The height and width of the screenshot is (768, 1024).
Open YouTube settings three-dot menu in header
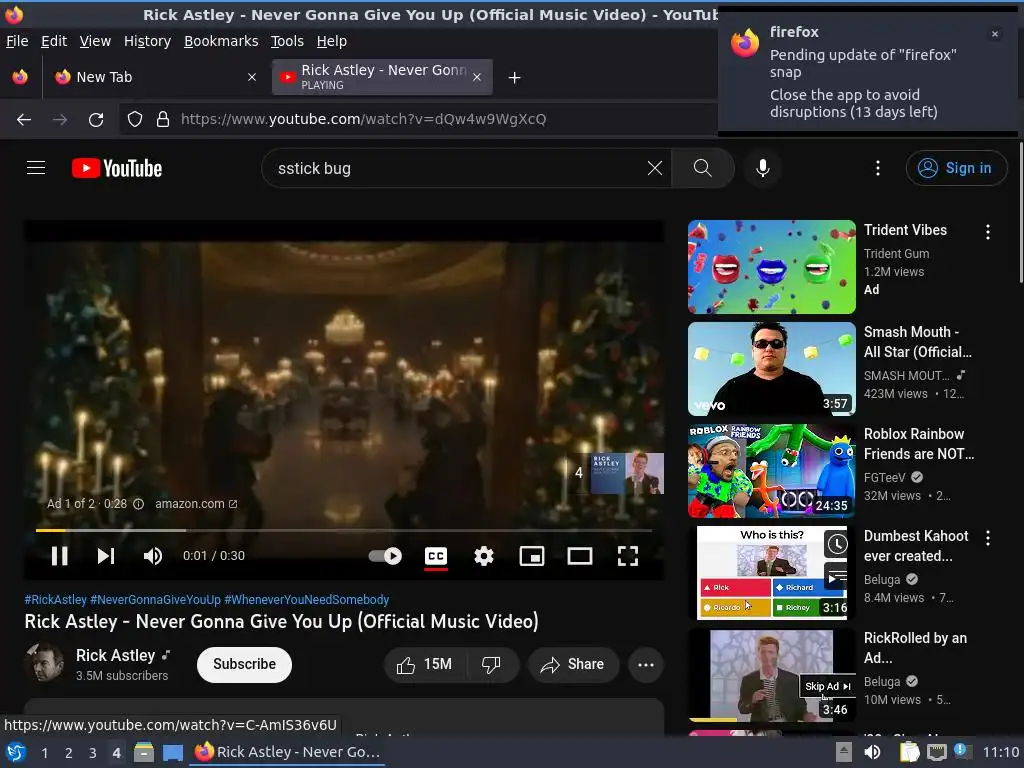pos(878,168)
